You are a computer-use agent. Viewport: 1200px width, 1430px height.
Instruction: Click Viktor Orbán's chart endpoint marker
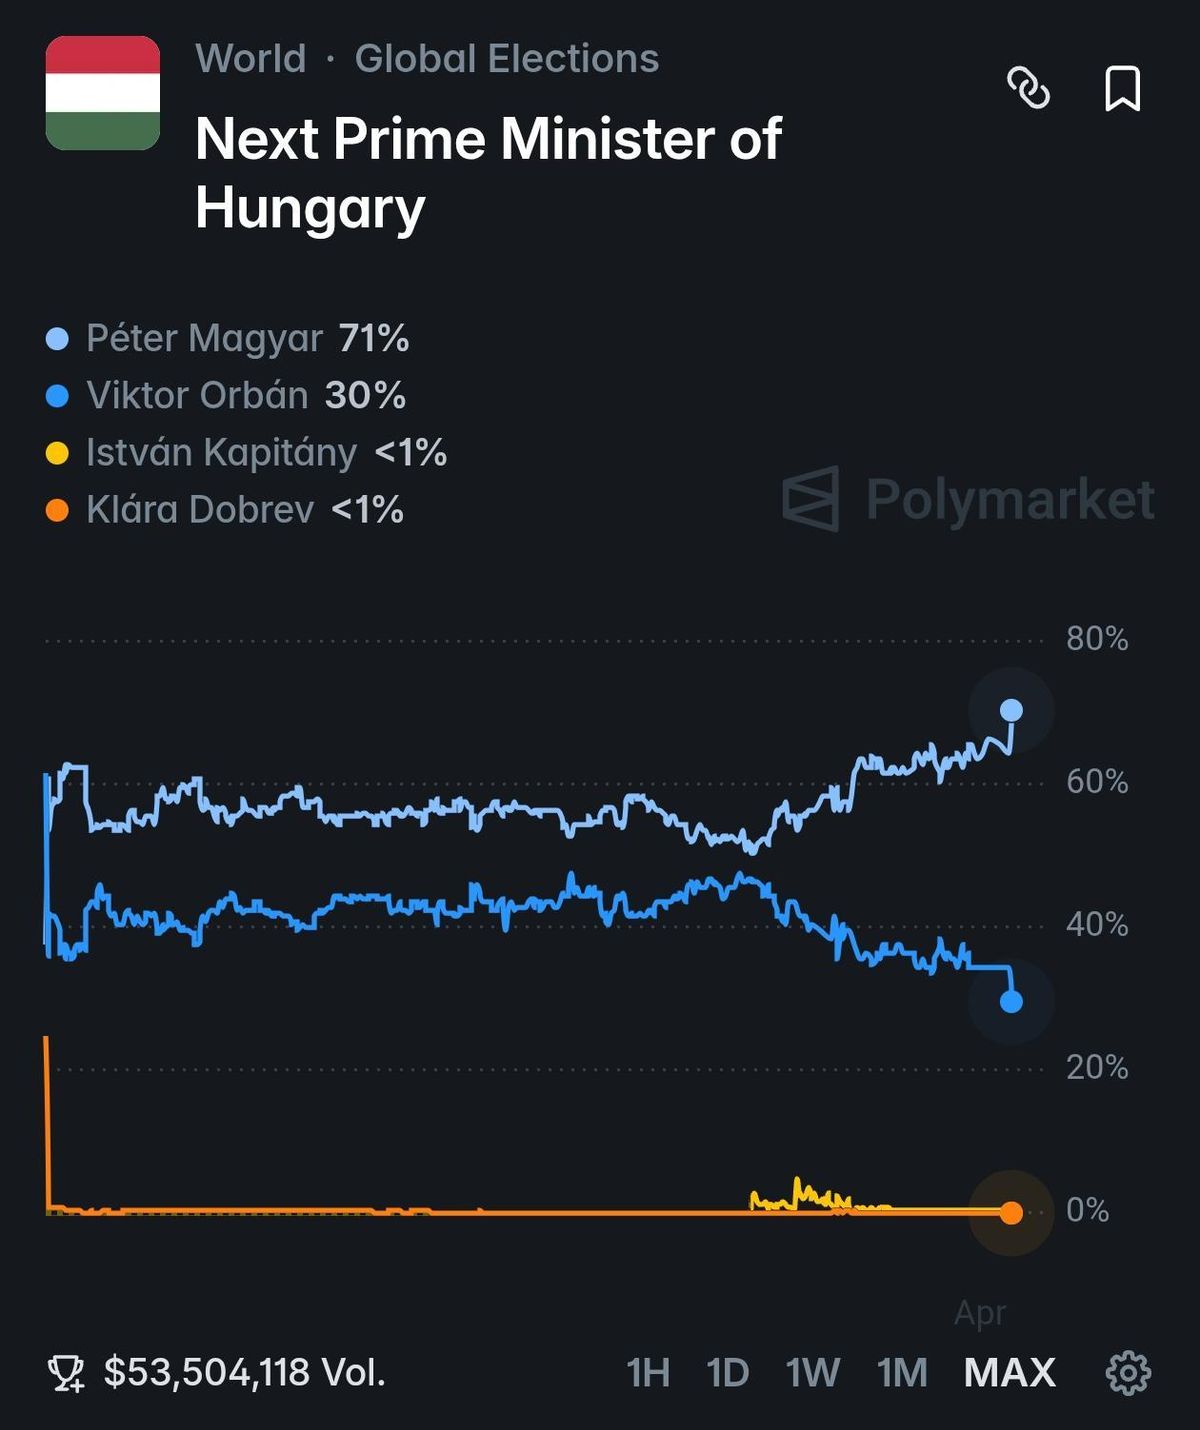click(1011, 1001)
